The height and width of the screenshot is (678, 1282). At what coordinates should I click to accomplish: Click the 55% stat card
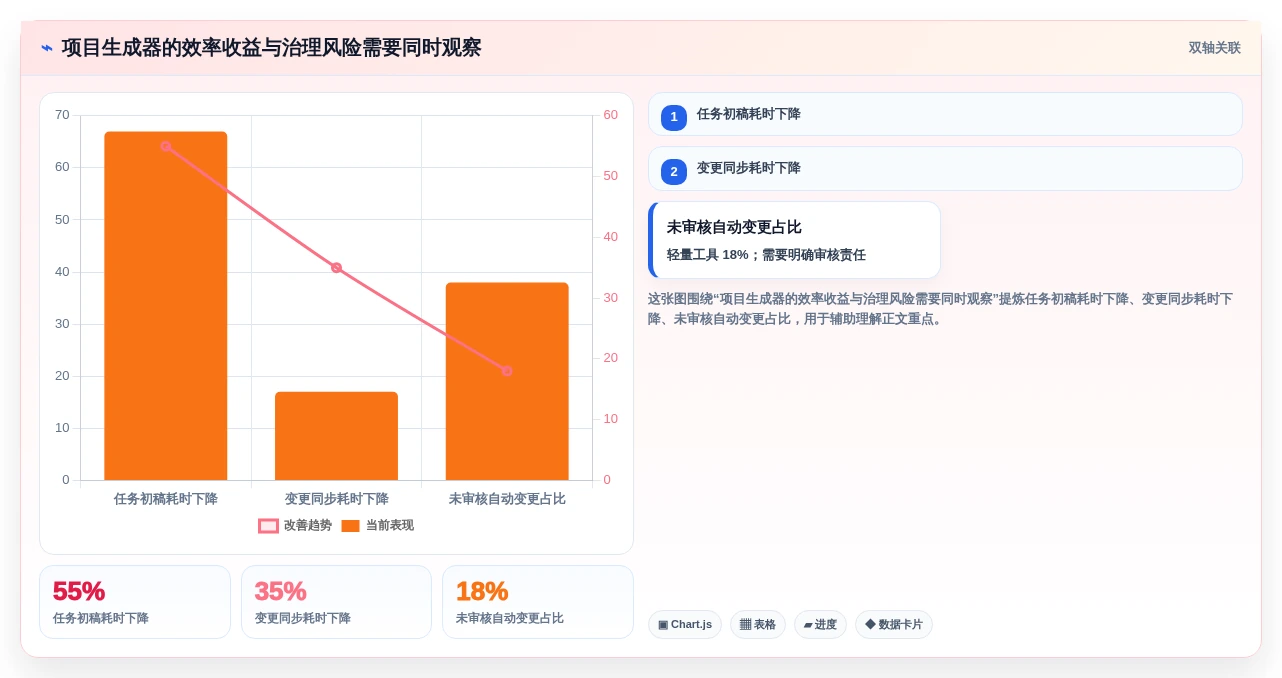[135, 602]
